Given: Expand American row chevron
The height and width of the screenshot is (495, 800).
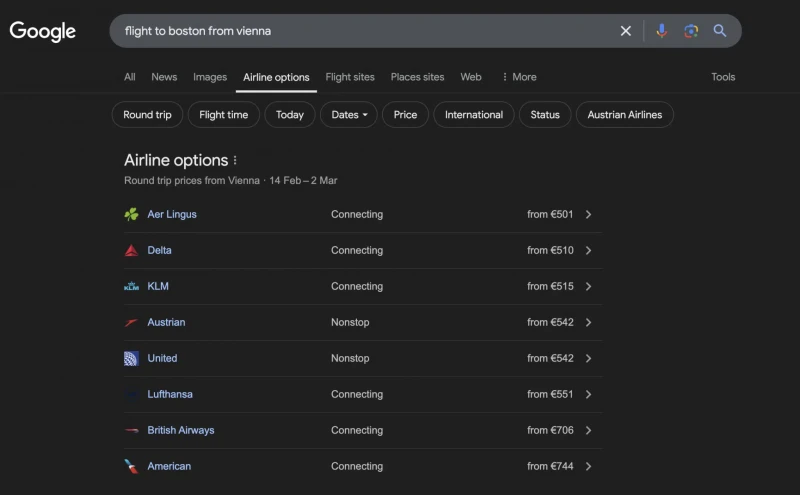Looking at the screenshot, I should point(588,466).
